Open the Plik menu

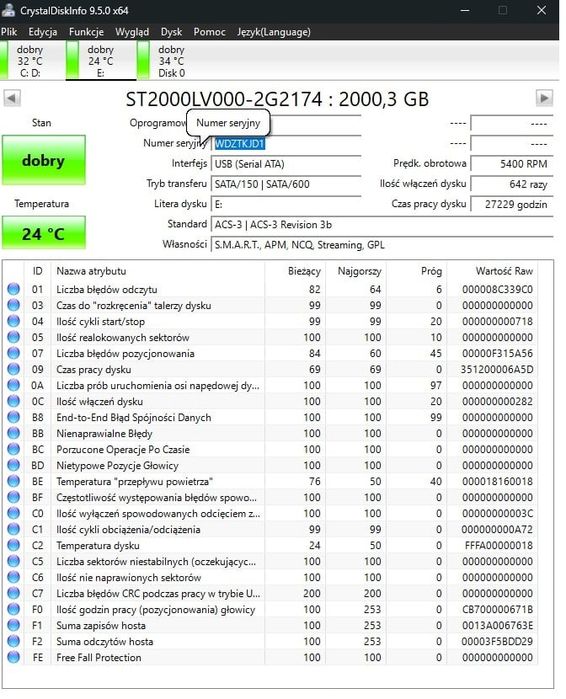tap(9, 32)
